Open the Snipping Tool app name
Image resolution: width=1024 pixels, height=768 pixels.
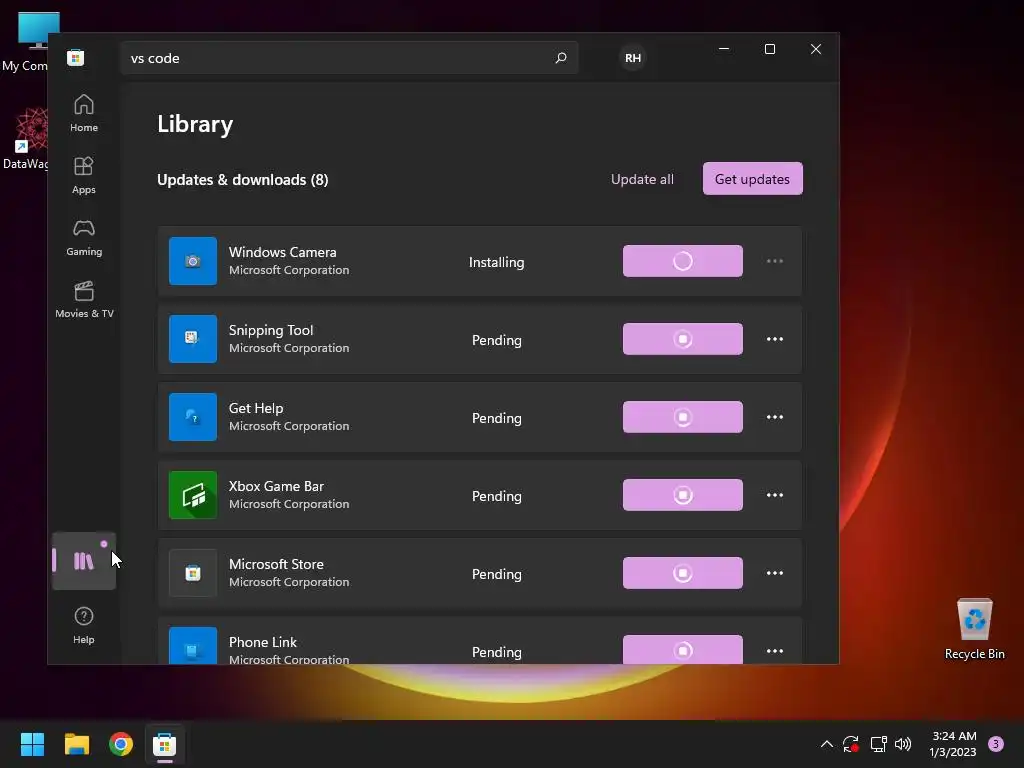pyautogui.click(x=271, y=330)
